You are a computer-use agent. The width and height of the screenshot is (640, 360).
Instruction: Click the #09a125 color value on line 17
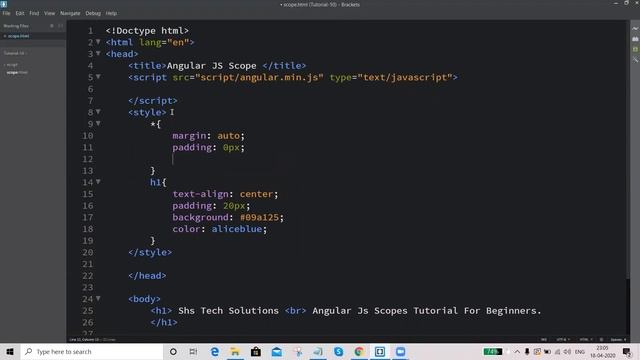[259, 217]
